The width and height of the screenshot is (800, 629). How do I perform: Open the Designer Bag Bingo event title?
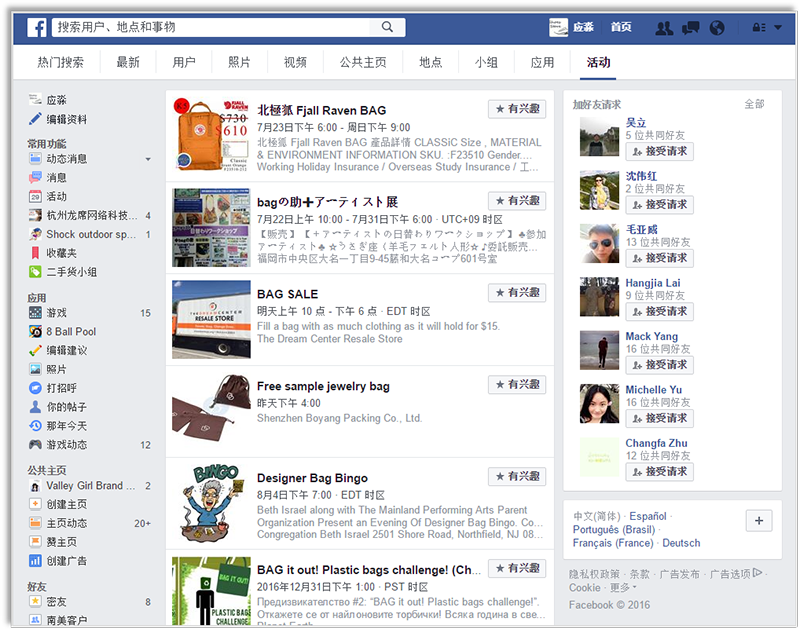[312, 479]
